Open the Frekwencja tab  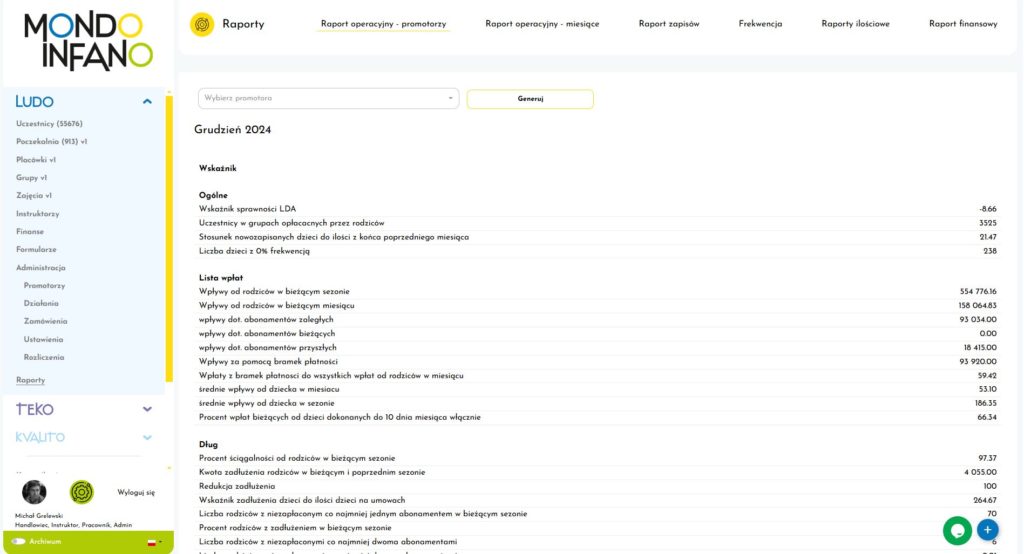(760, 24)
